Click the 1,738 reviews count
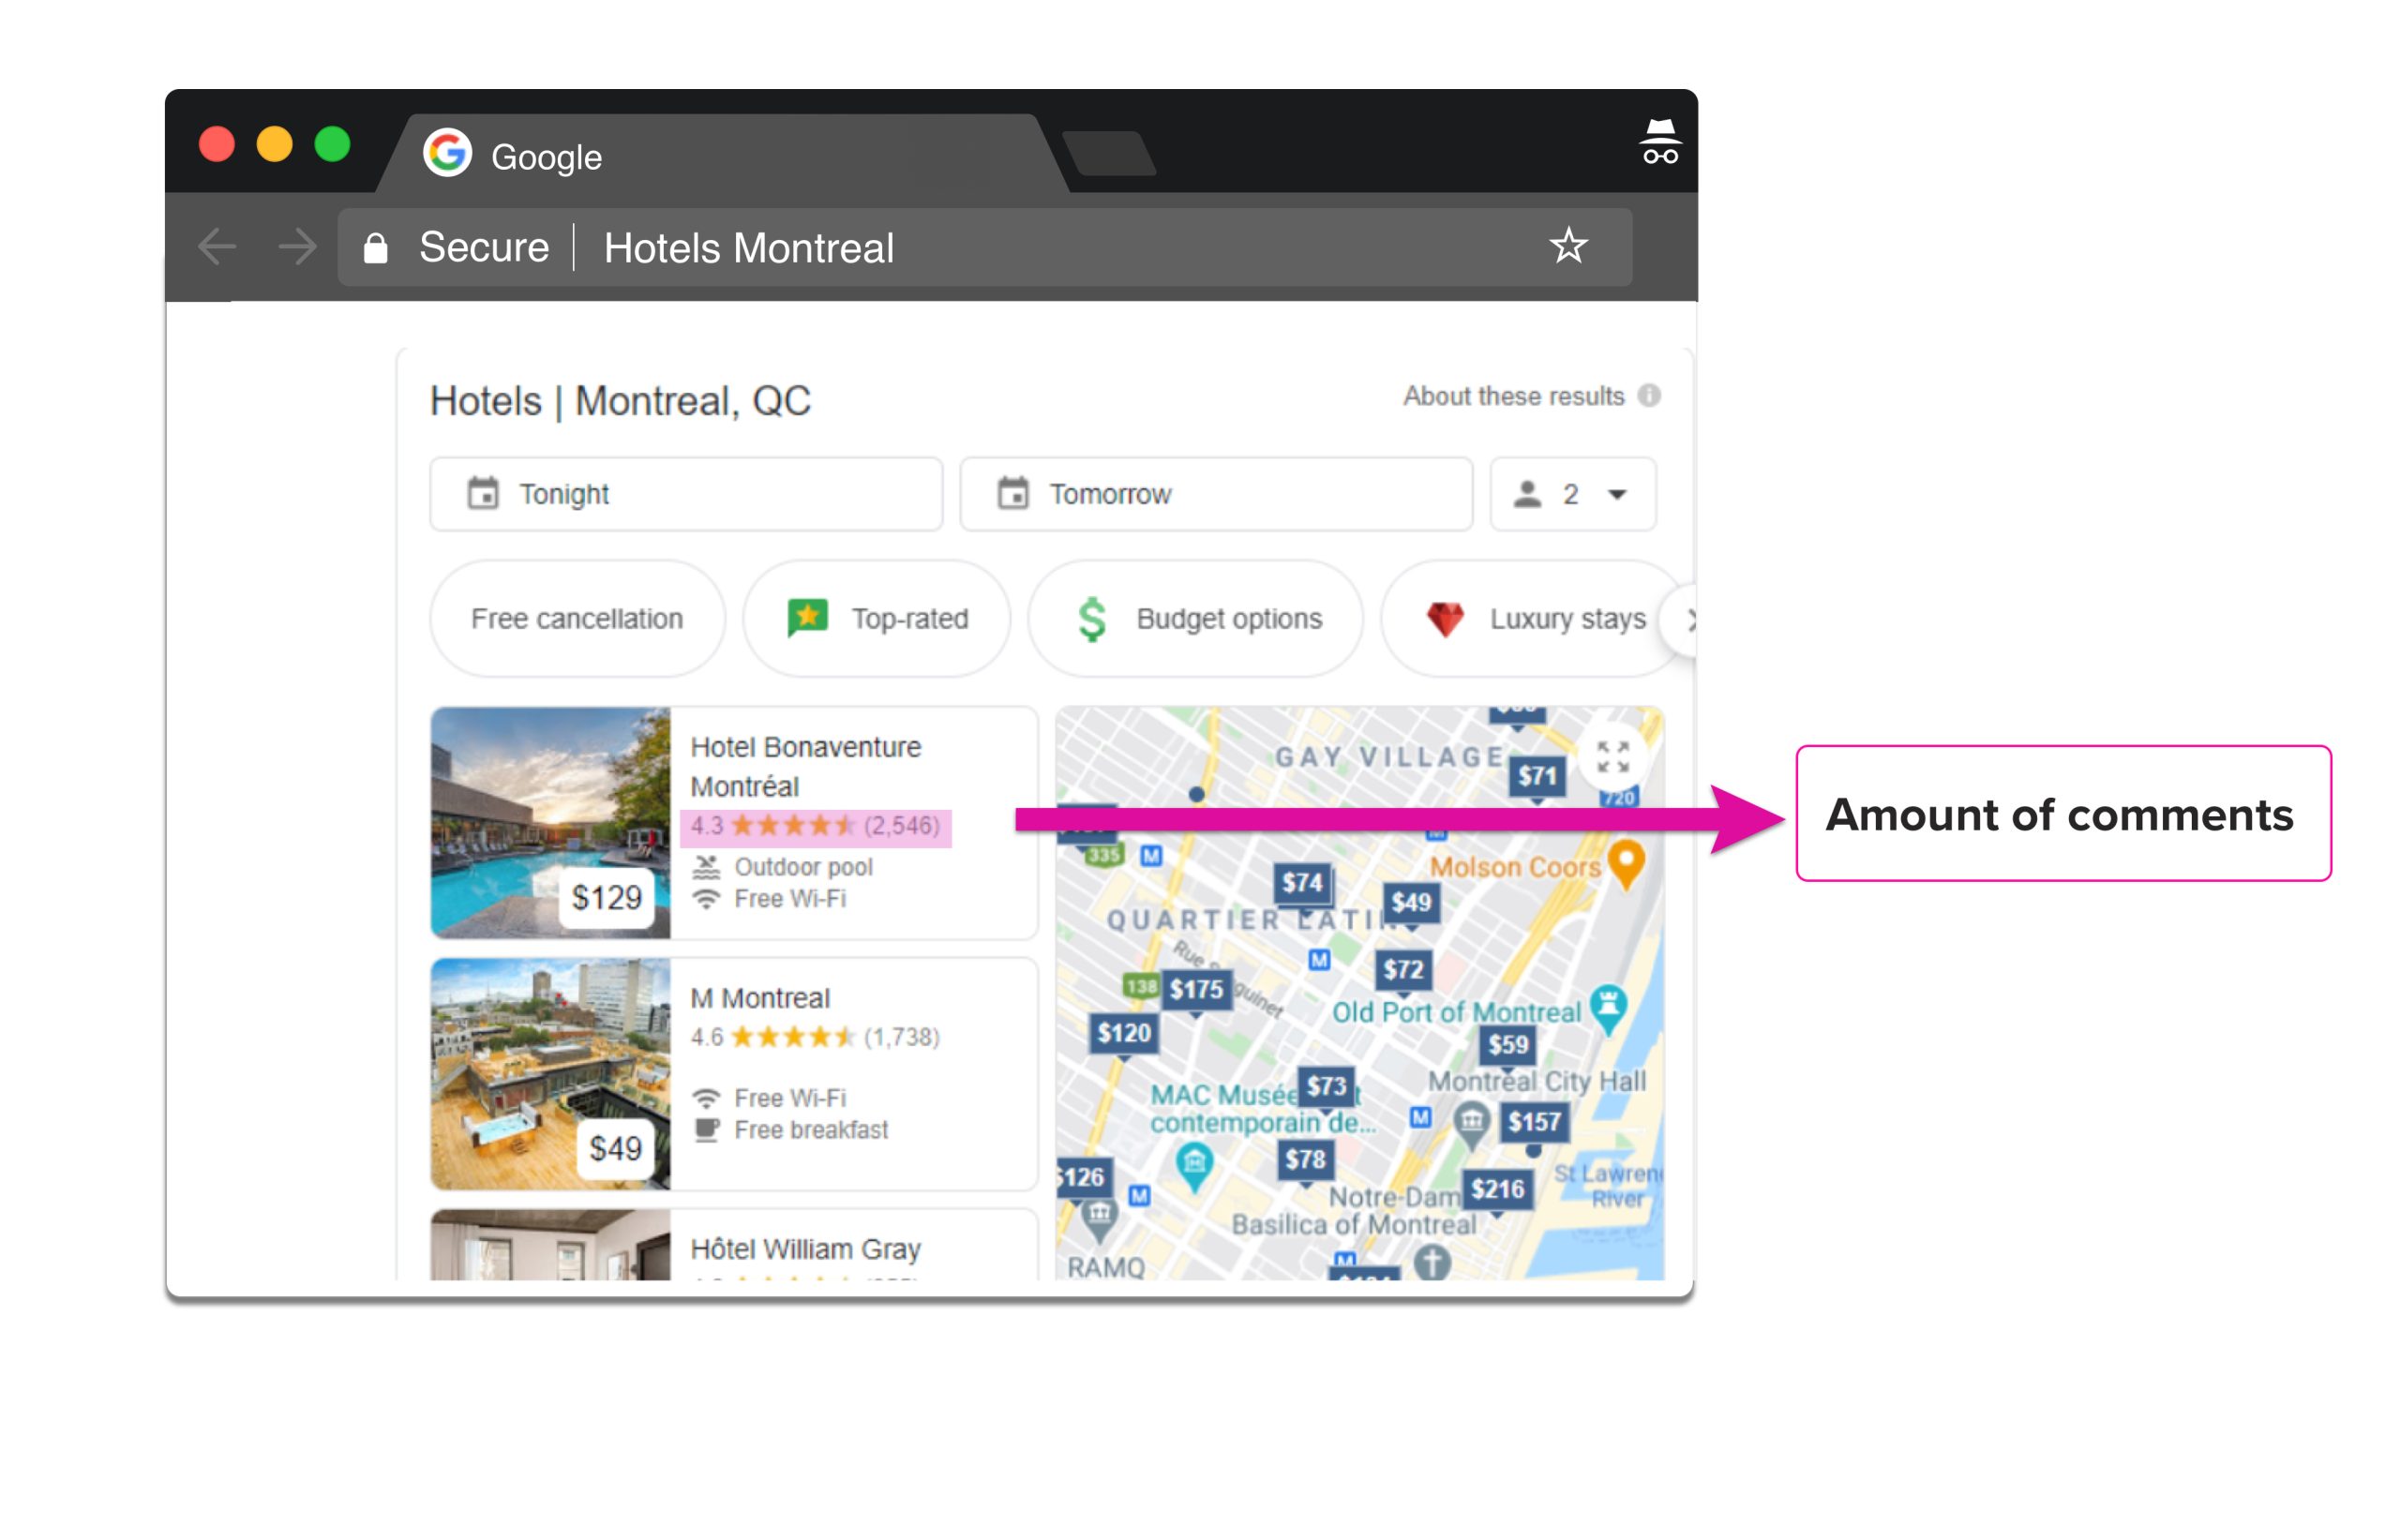This screenshot has height=1540, width=2400. (x=902, y=1037)
